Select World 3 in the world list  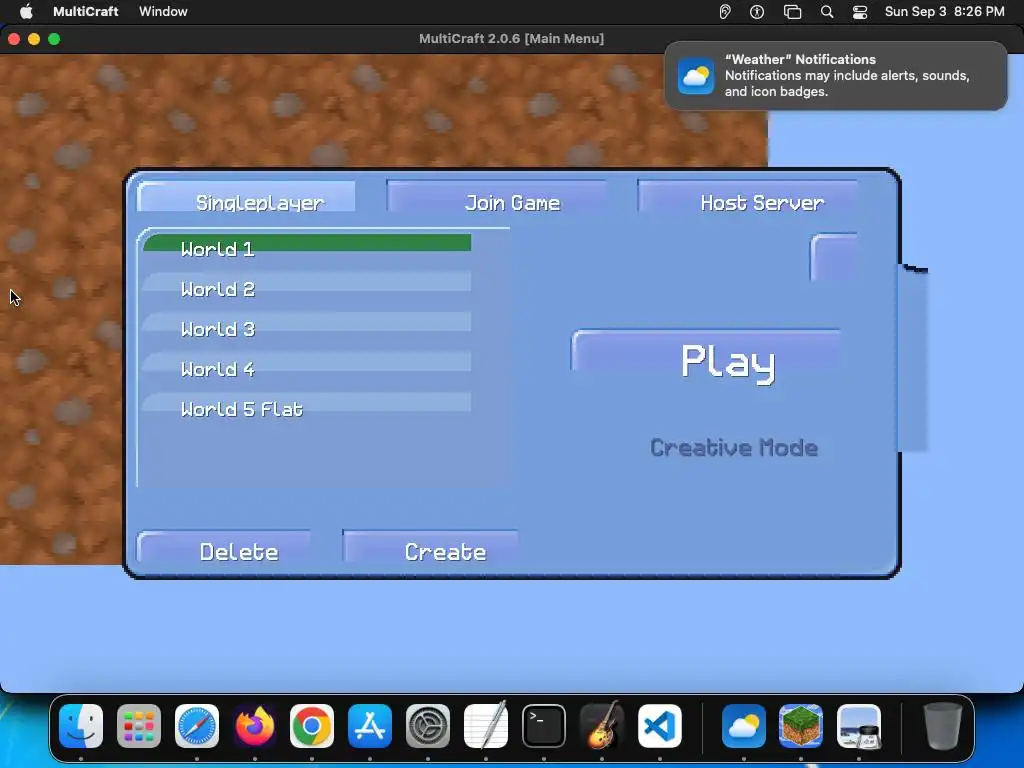click(307, 324)
